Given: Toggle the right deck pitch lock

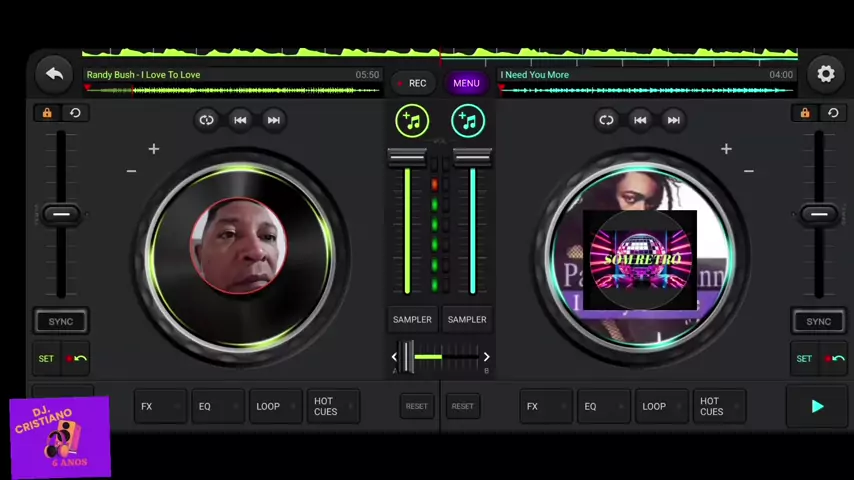Looking at the screenshot, I should (x=804, y=113).
